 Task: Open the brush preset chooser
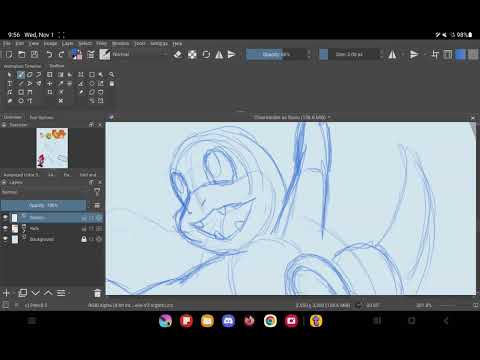(x=105, y=54)
